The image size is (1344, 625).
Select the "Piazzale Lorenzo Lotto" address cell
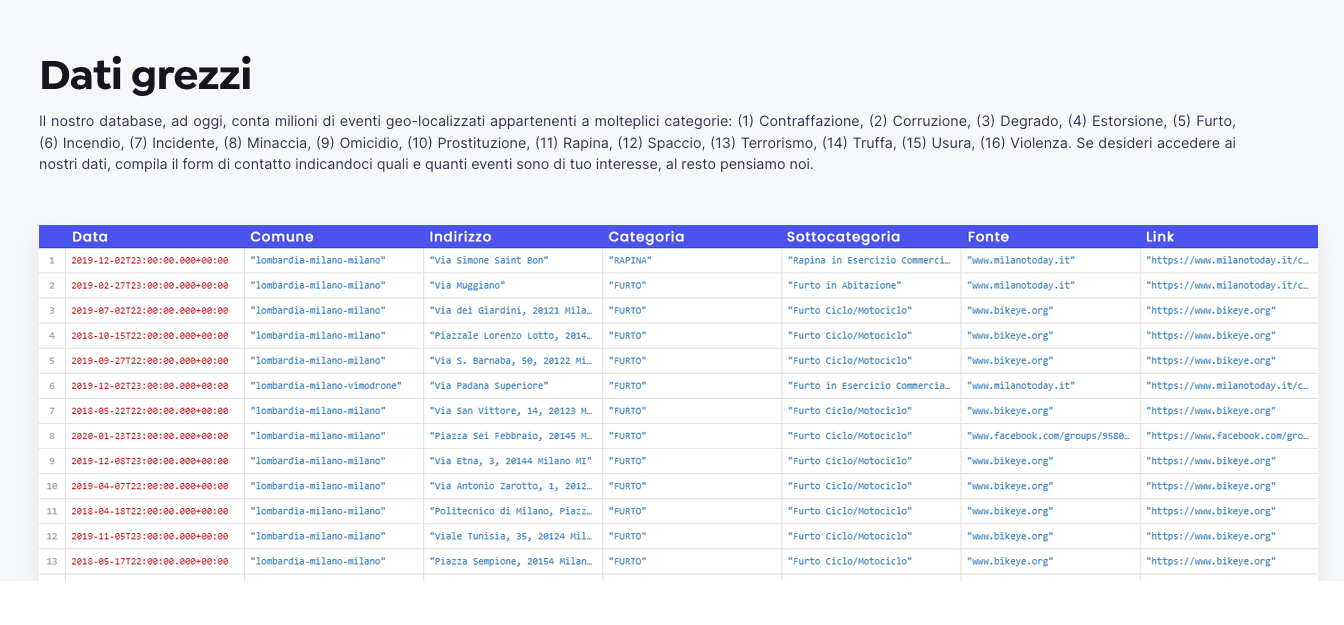pyautogui.click(x=513, y=336)
